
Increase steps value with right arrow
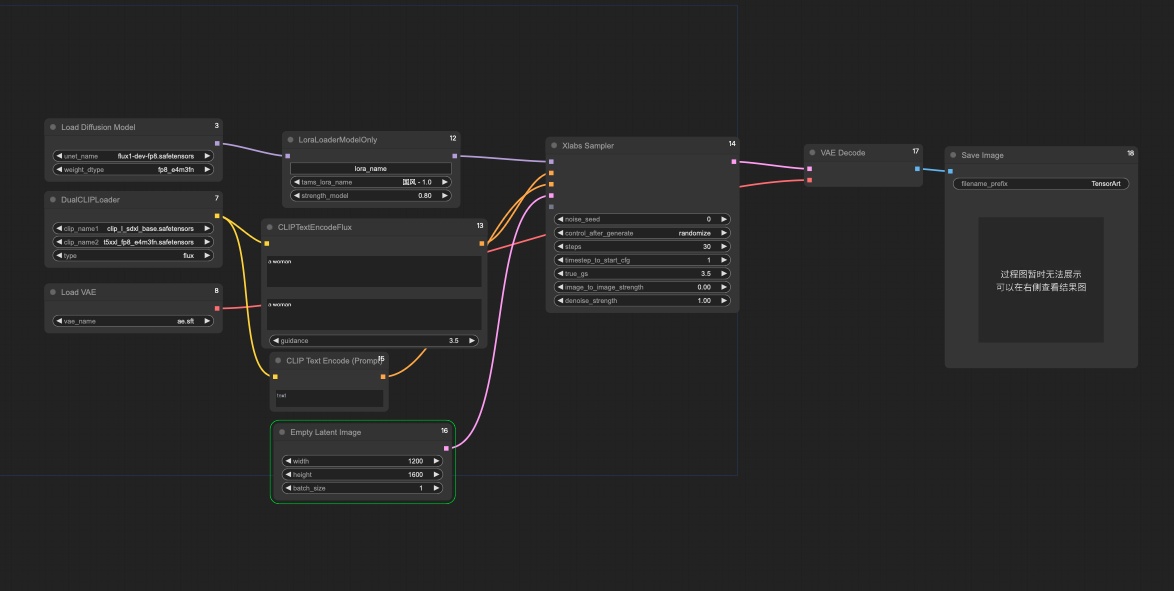point(724,246)
